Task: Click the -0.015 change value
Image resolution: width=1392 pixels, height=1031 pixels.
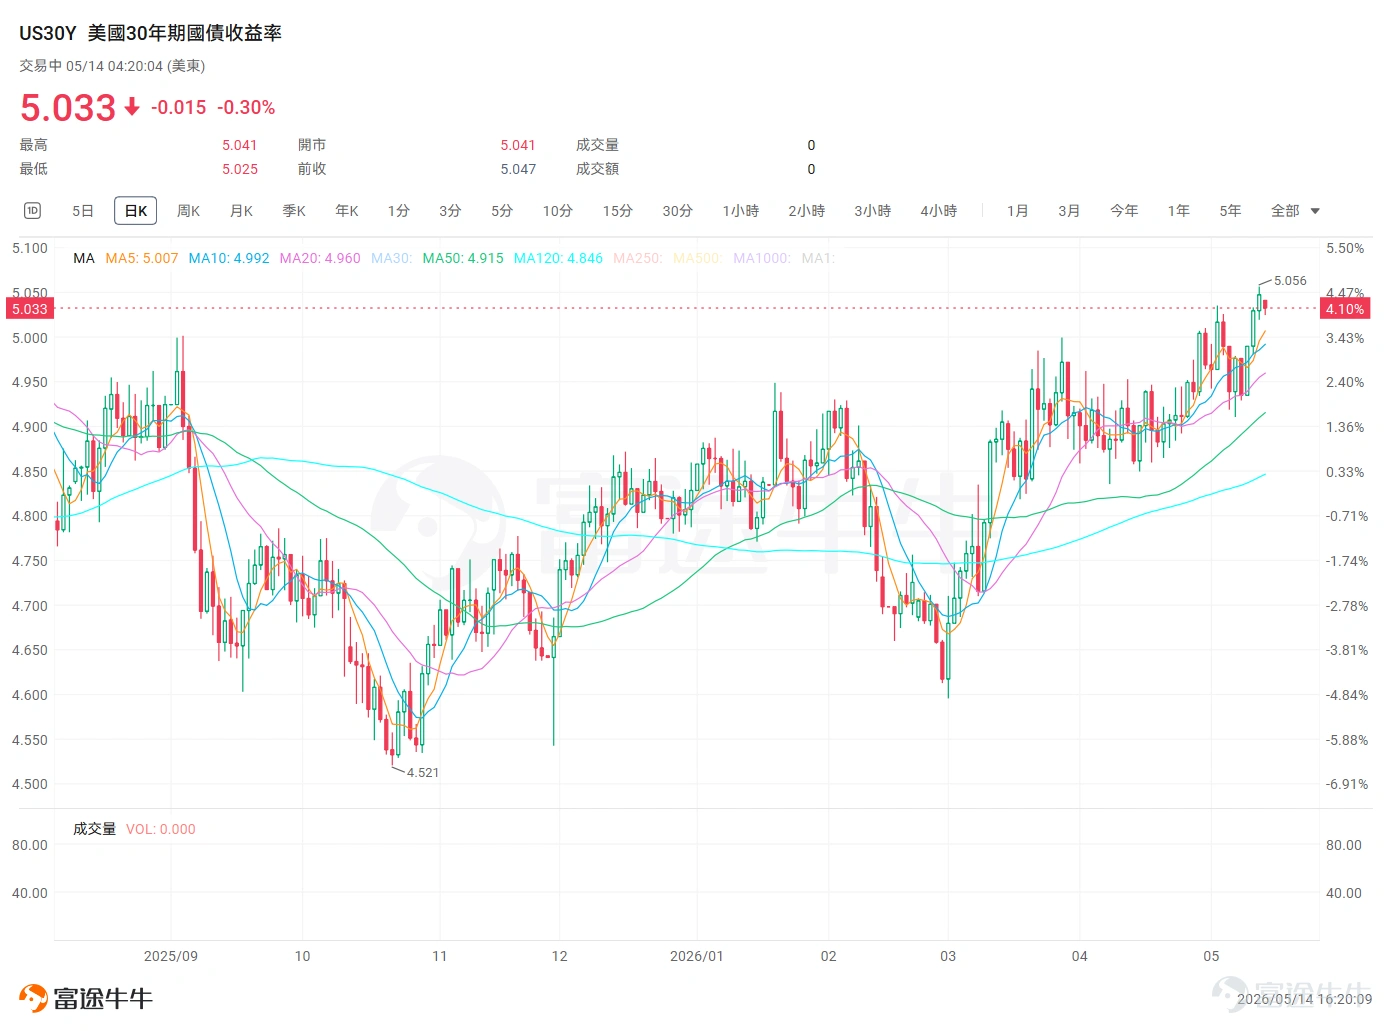Action: point(179,107)
